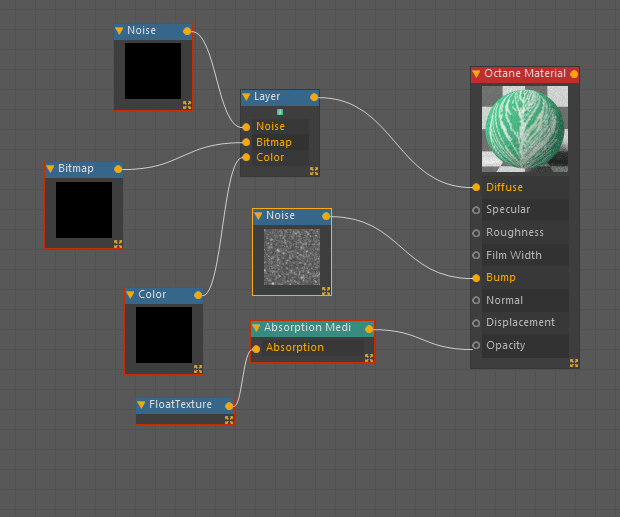Click output port of Layer node
Image resolution: width=620 pixels, height=517 pixels.
point(314,97)
